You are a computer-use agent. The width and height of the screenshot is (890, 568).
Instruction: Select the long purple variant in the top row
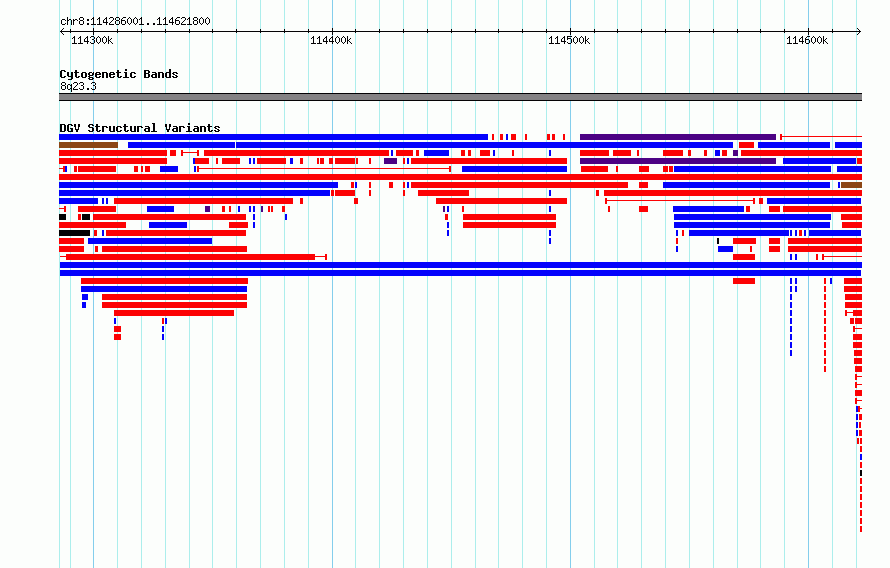(x=678, y=137)
